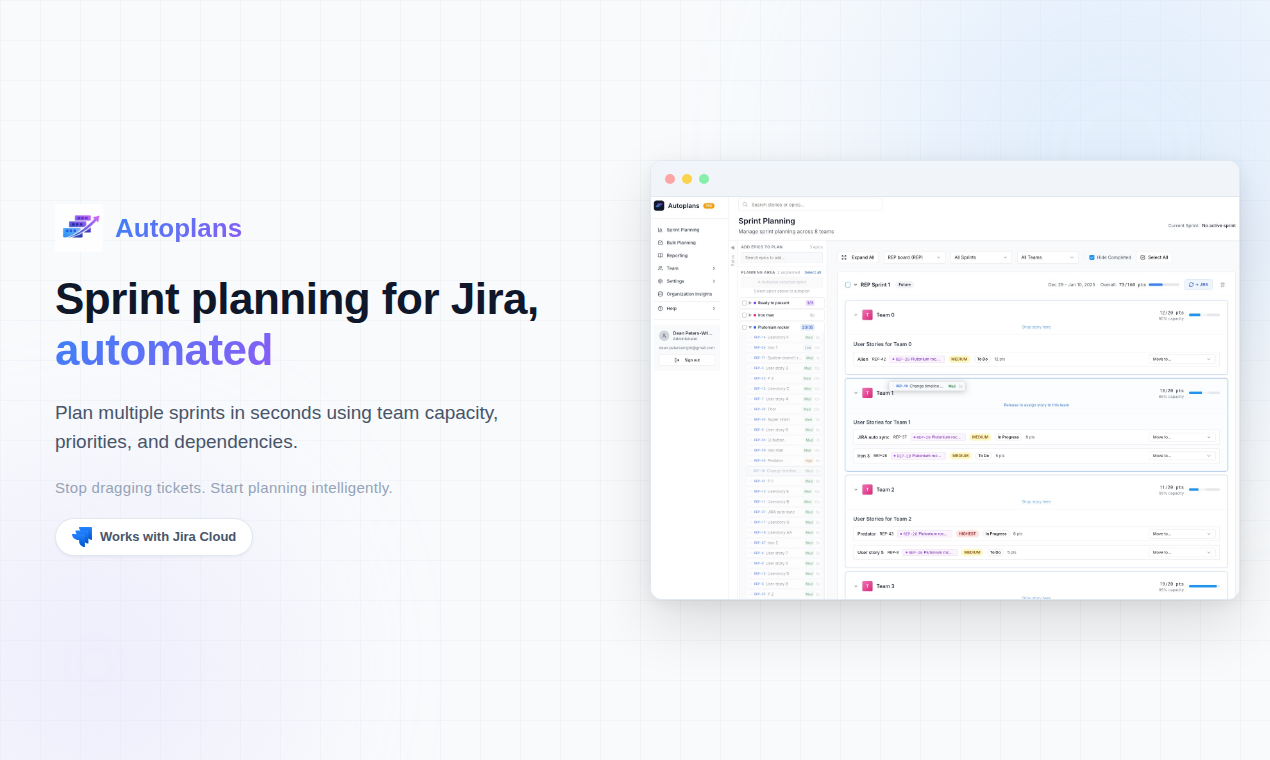
Task: Collapse Team 0 section chevron
Action: tap(855, 315)
